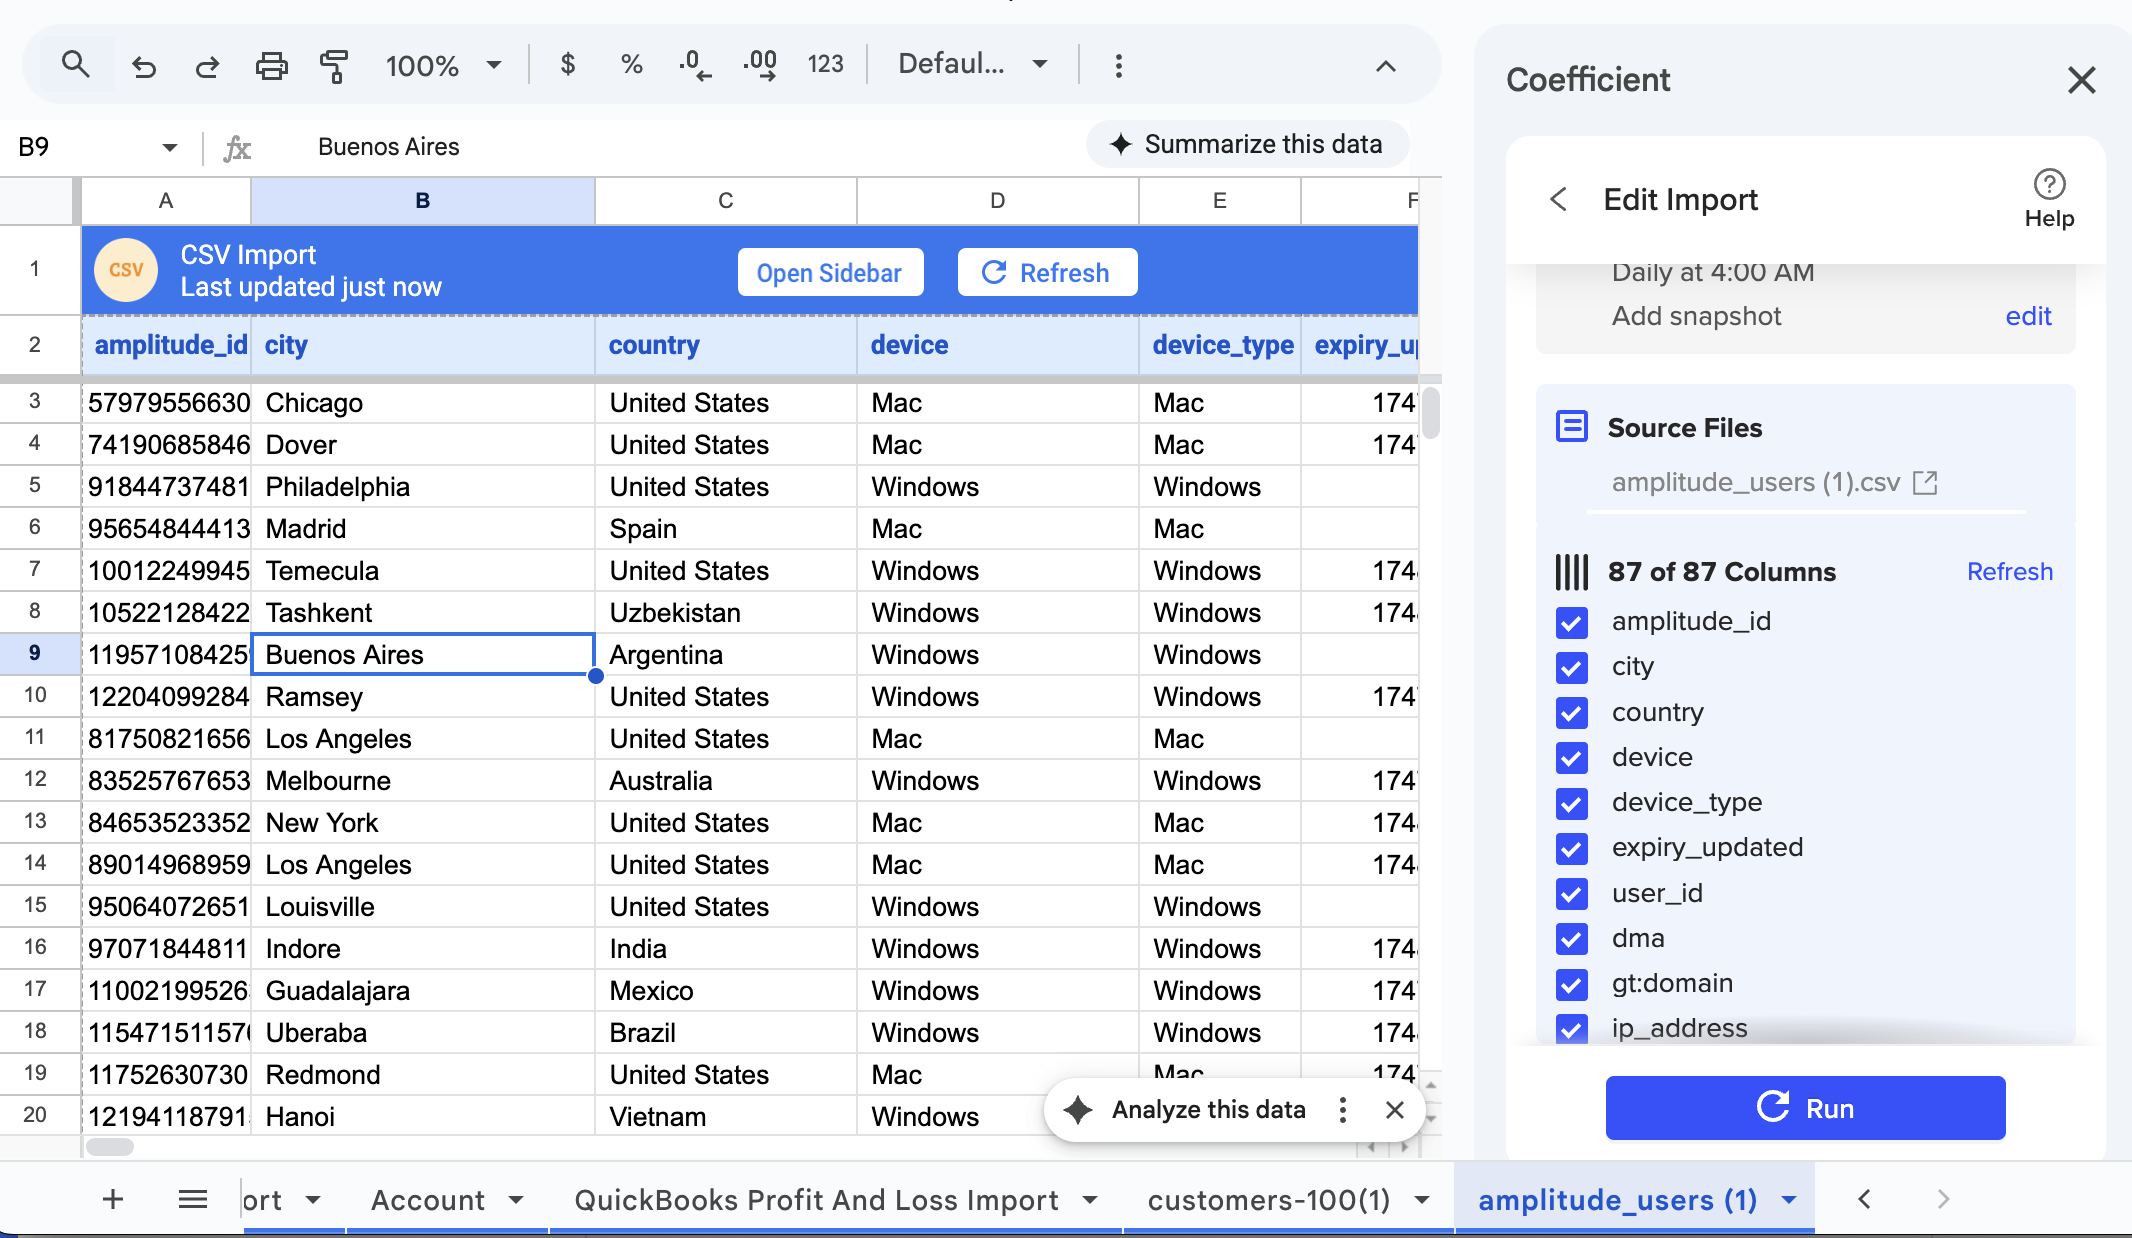This screenshot has height=1238, width=2132.
Task: Switch to QuickBooks Profit And Loss Import tab
Action: [817, 1200]
